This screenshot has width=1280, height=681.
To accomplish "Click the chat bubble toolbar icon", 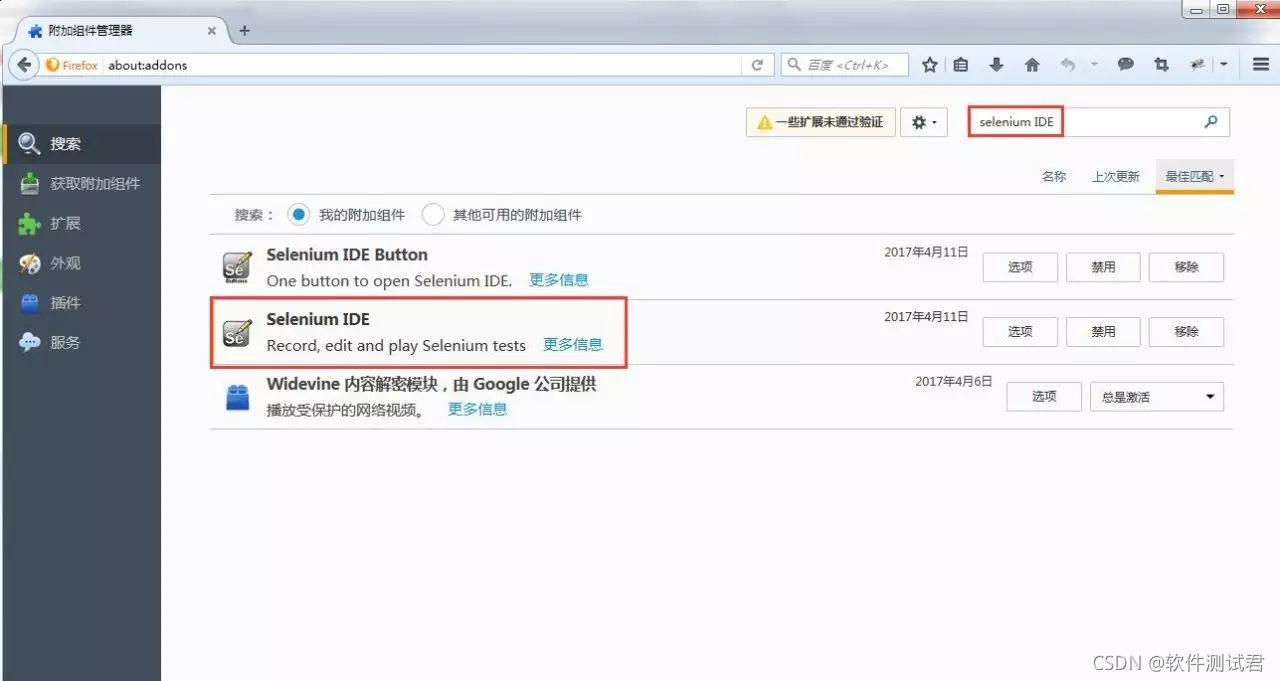I will tap(1126, 65).
